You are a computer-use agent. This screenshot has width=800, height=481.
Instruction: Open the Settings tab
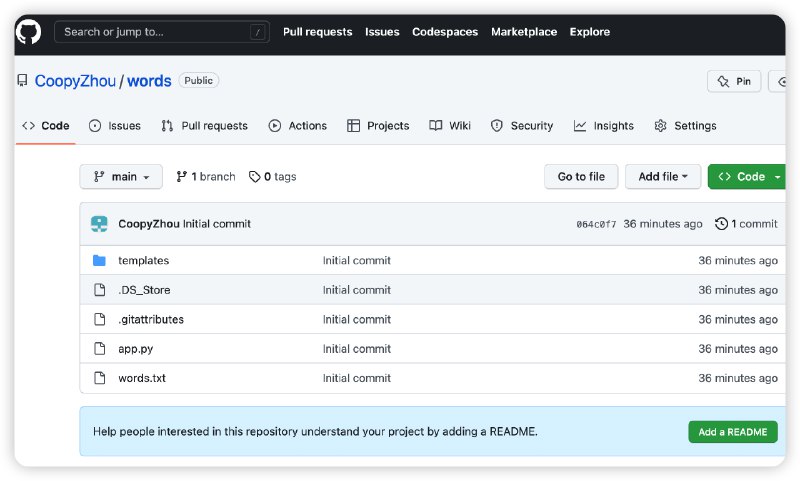[685, 126]
